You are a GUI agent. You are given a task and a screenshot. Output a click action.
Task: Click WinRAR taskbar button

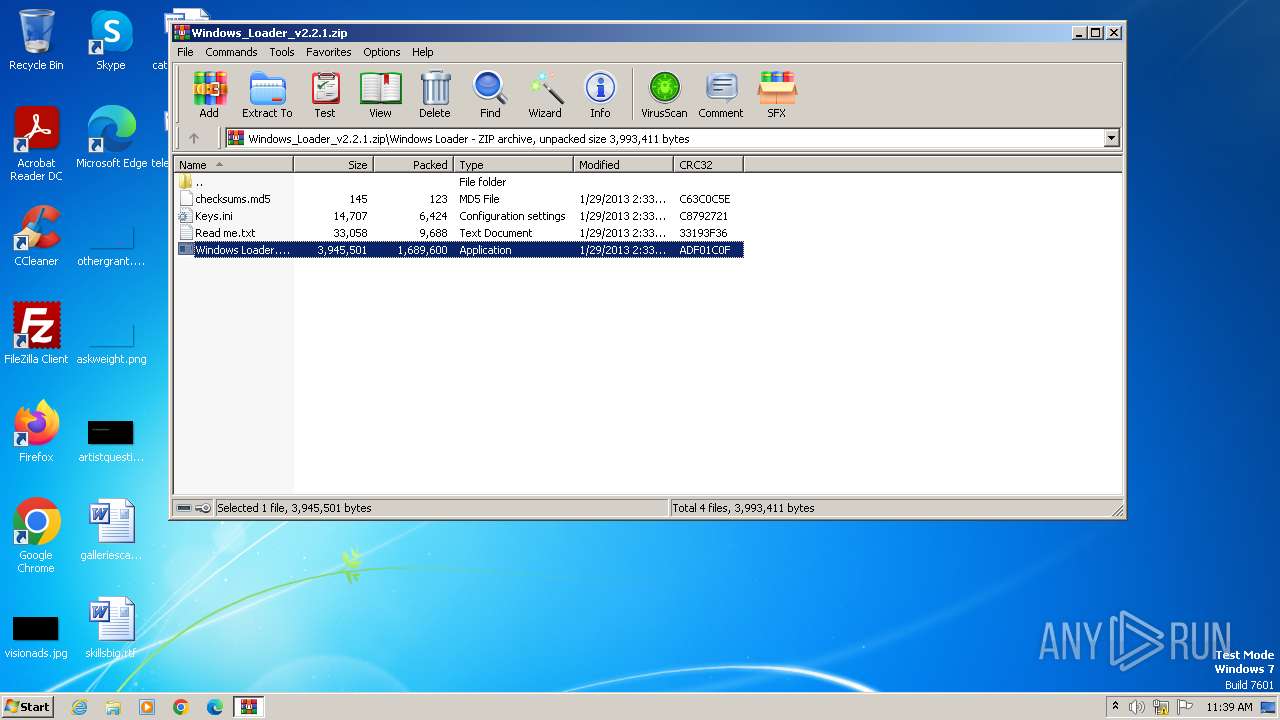pyautogui.click(x=249, y=707)
